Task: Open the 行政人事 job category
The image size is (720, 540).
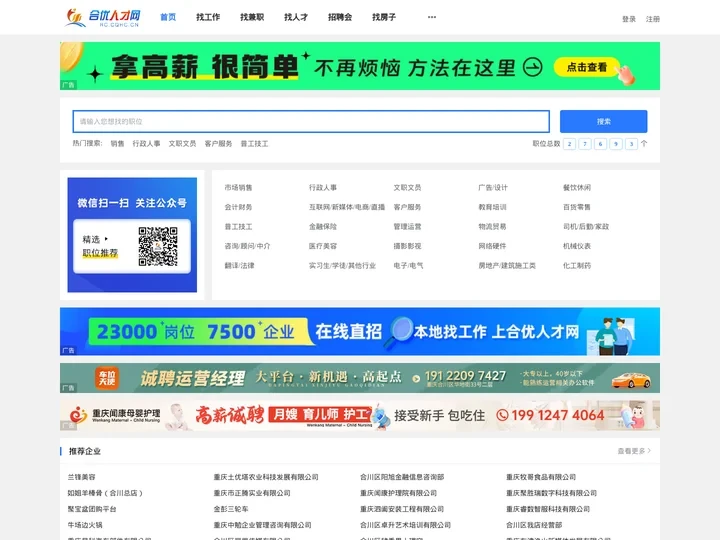Action: (x=323, y=187)
